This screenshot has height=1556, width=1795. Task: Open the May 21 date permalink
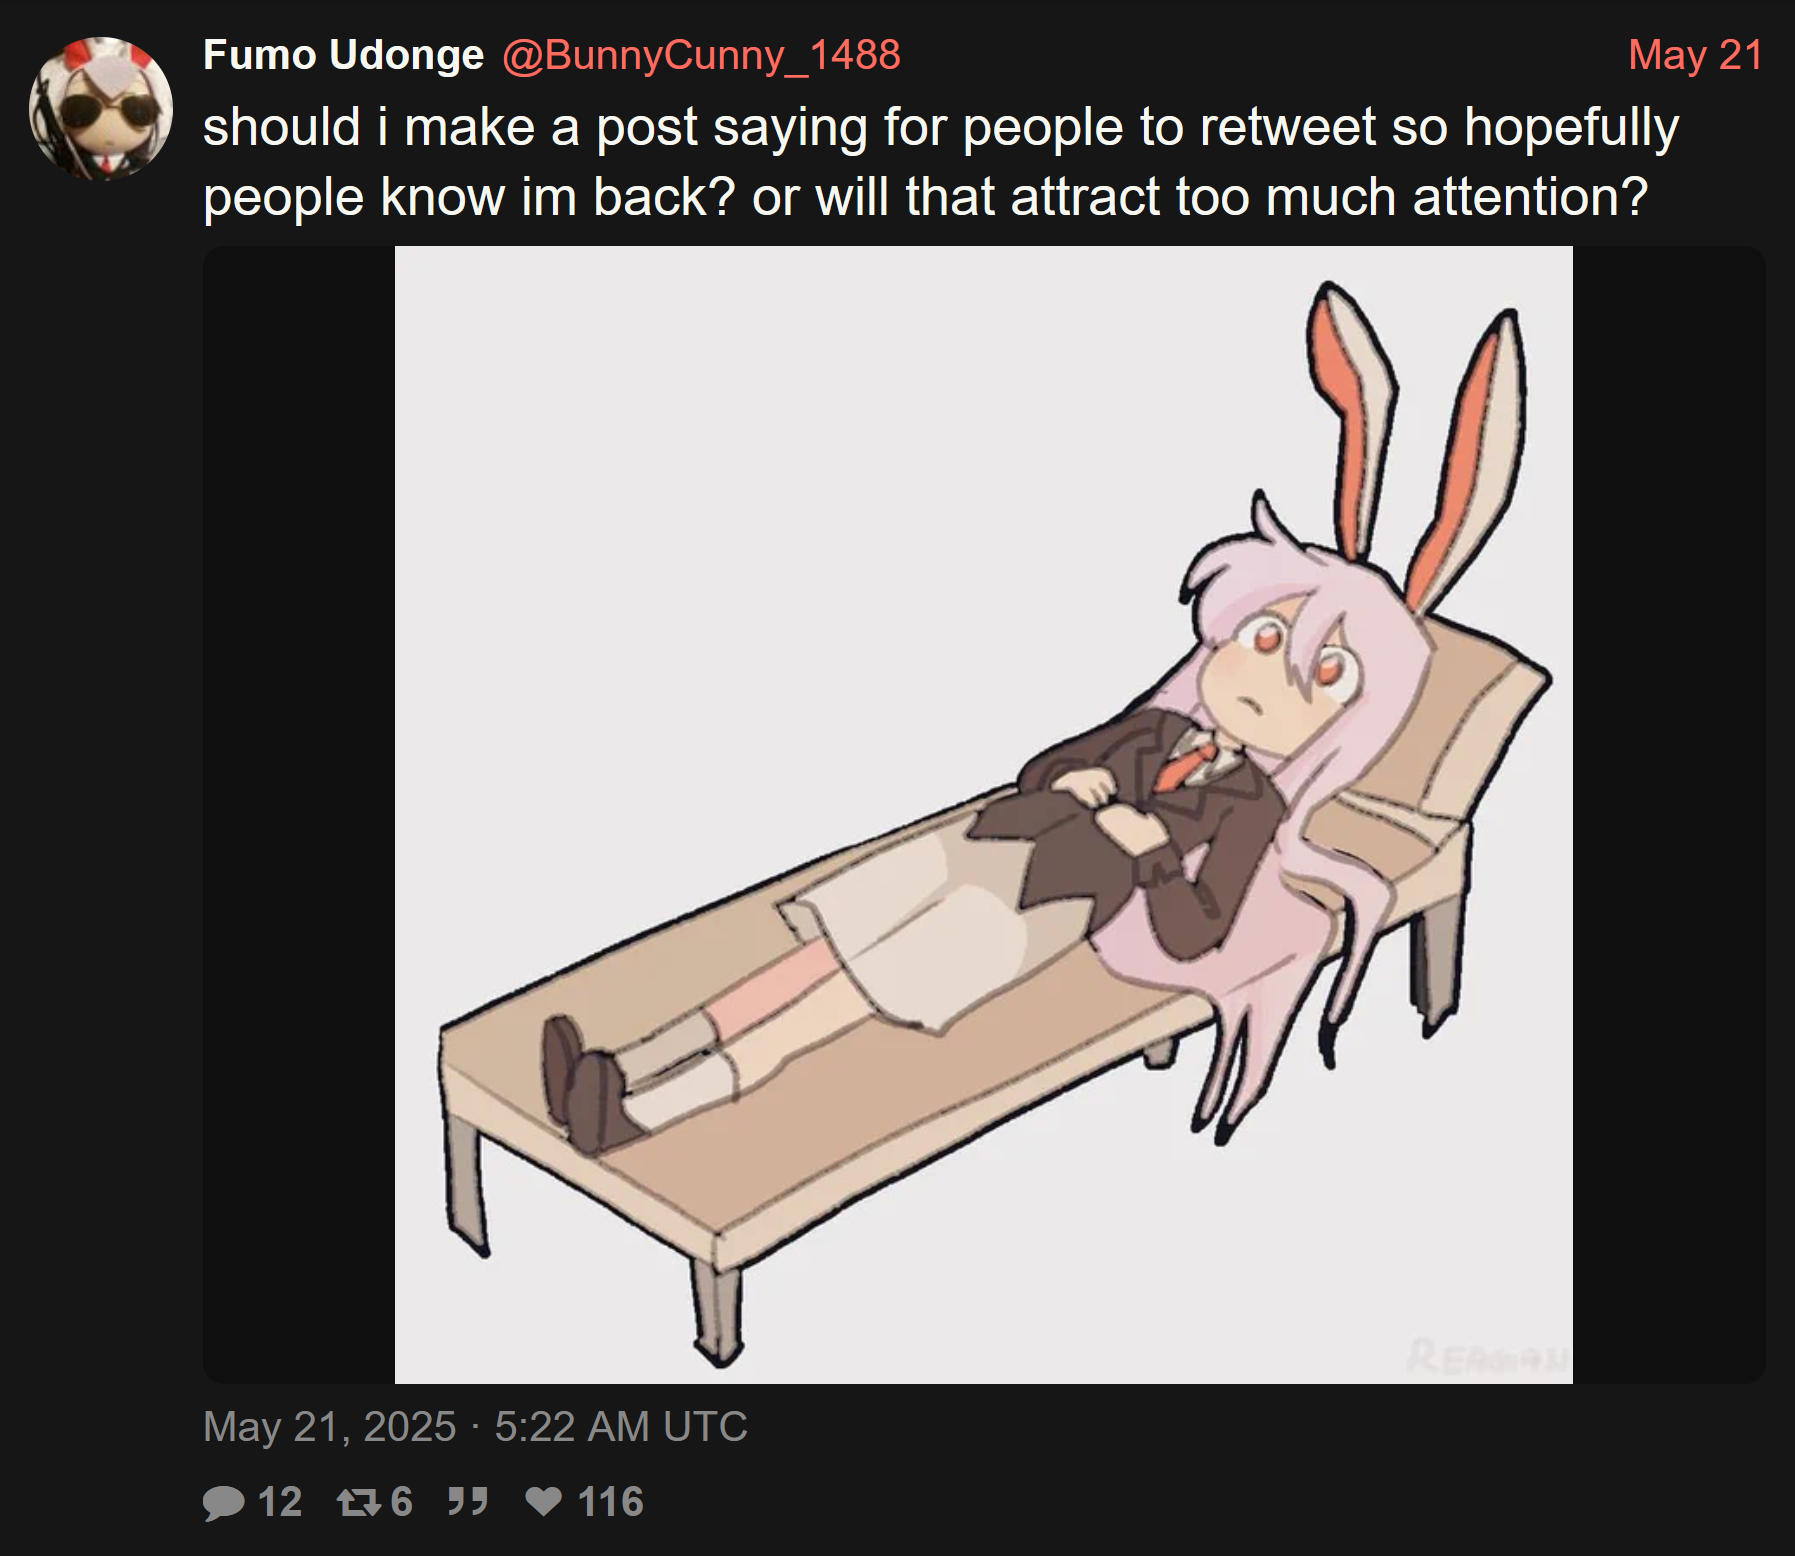[x=1695, y=55]
